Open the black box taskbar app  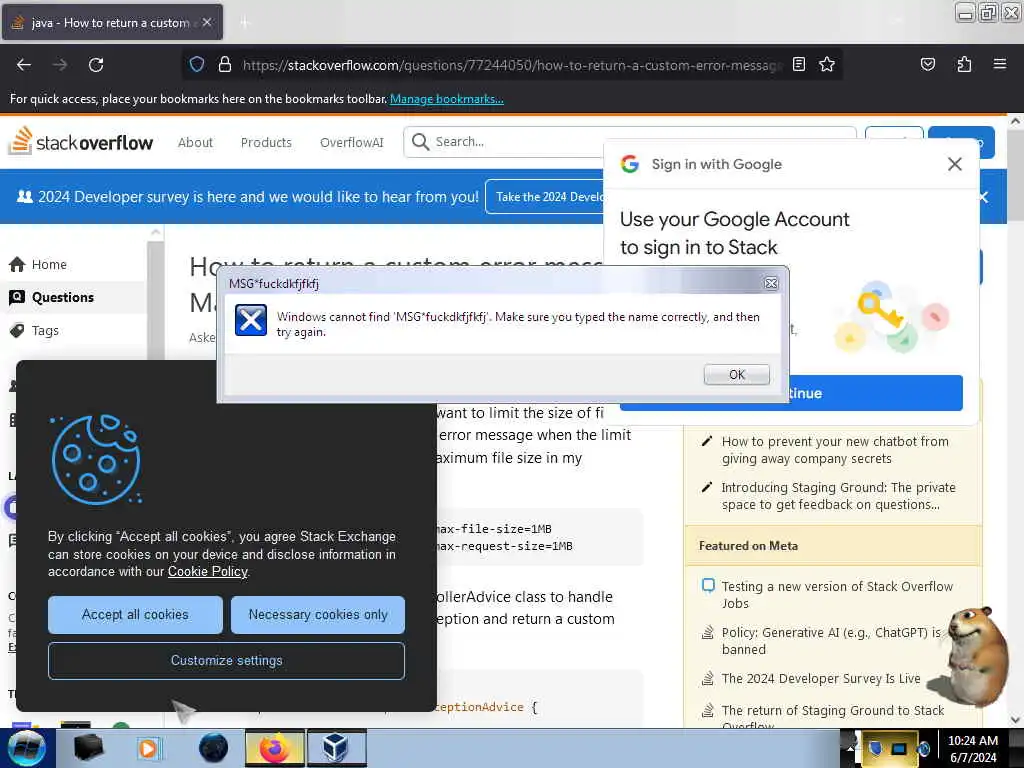(88, 748)
